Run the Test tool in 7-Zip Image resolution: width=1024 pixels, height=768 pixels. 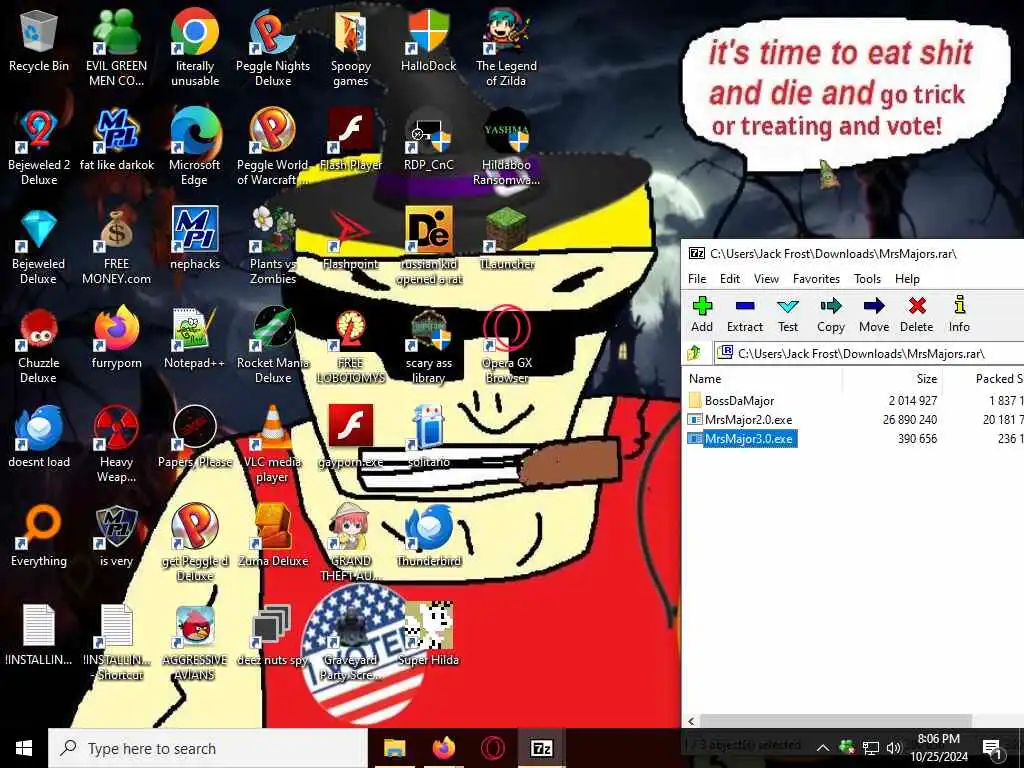tap(788, 314)
